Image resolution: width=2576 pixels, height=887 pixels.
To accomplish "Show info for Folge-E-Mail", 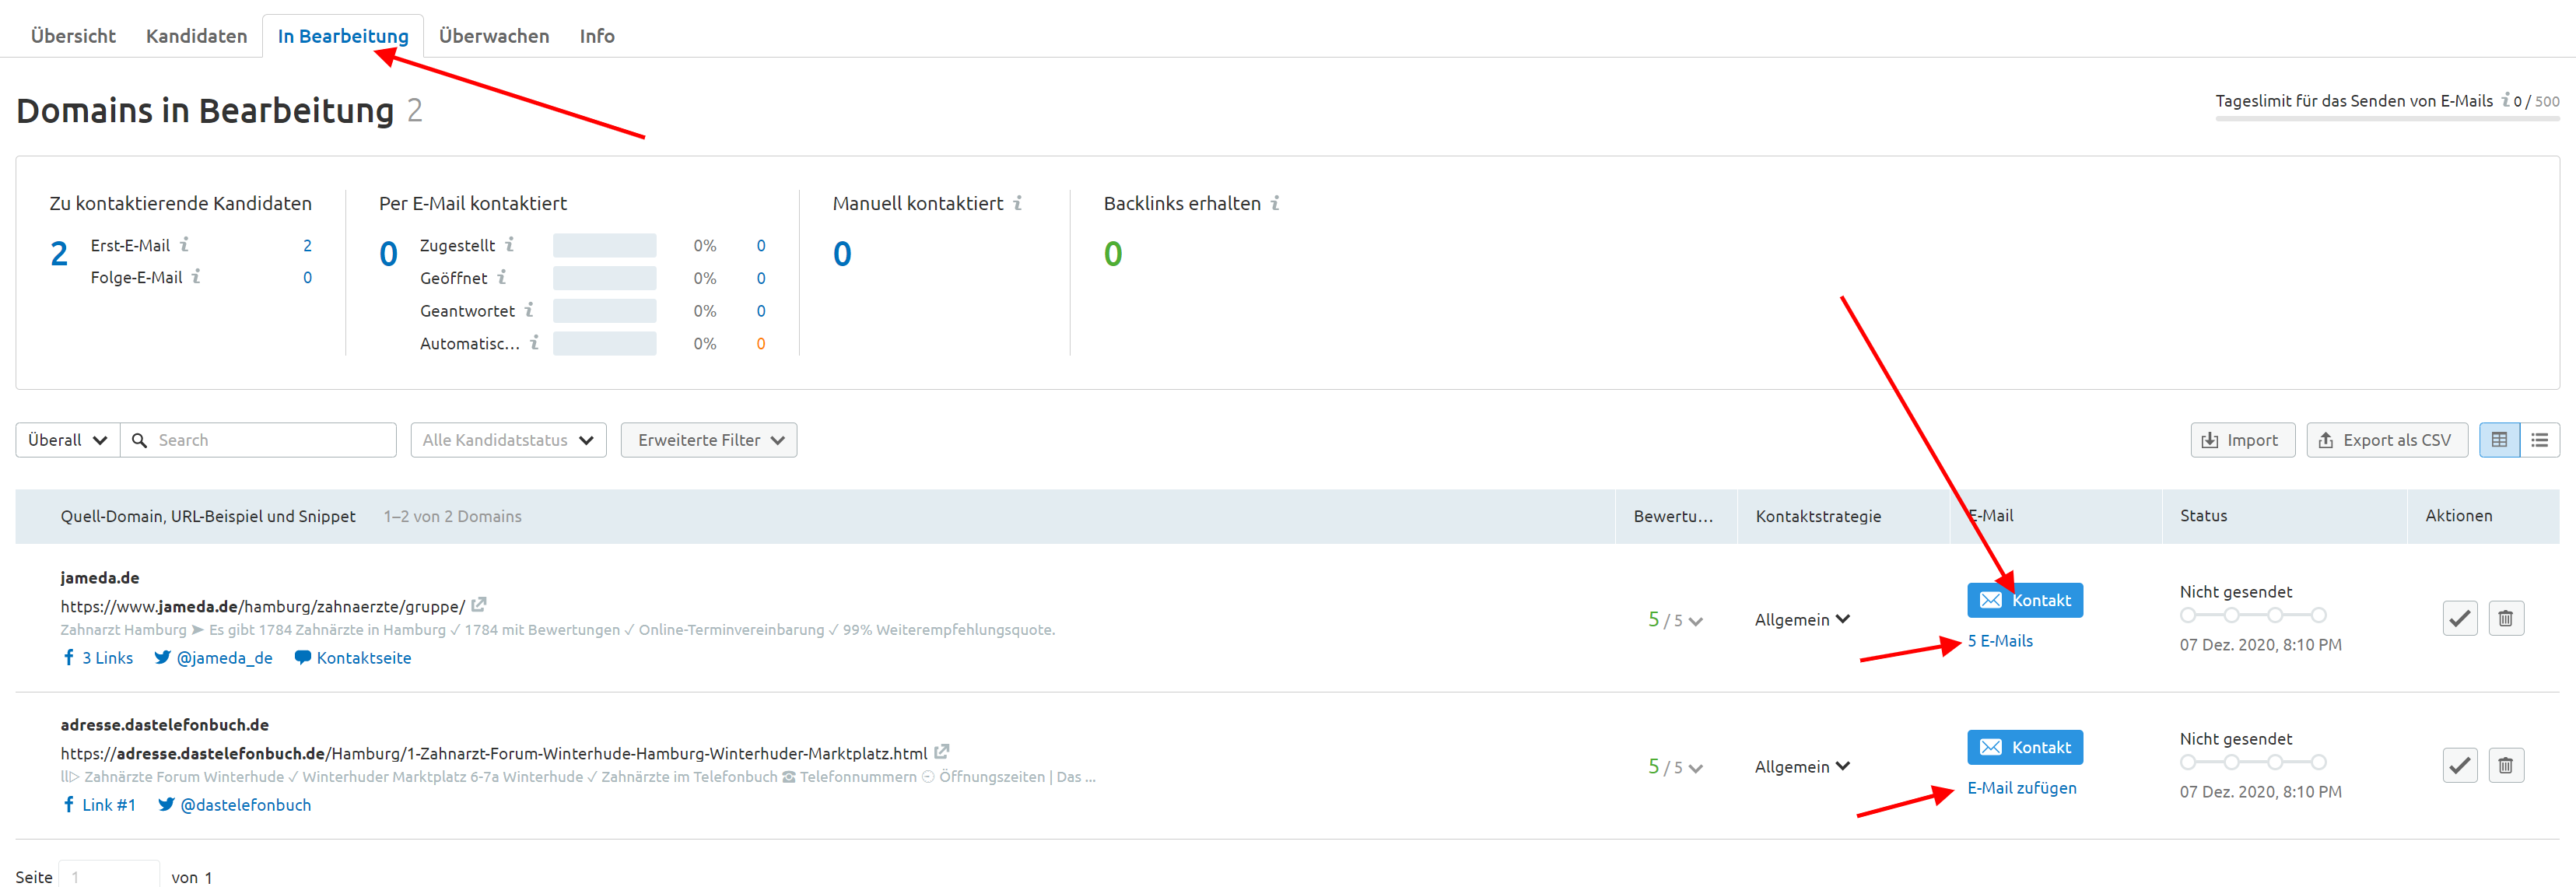I will (x=196, y=276).
